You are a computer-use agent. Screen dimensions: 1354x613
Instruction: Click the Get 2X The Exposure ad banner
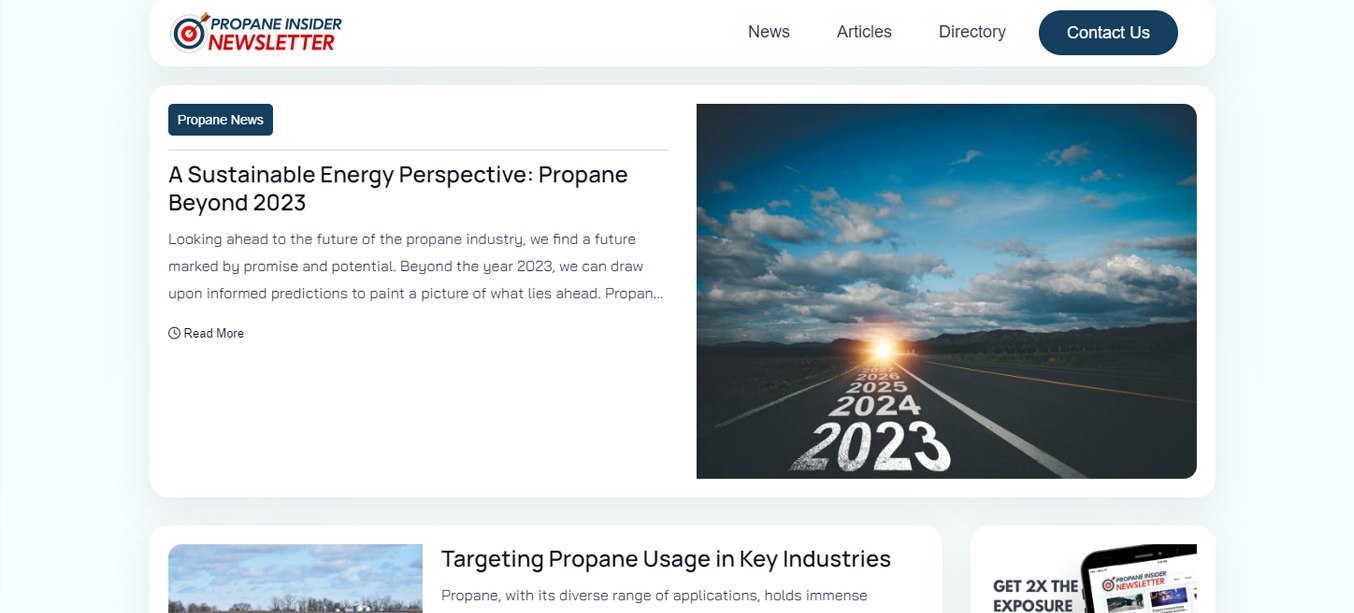[1094, 578]
